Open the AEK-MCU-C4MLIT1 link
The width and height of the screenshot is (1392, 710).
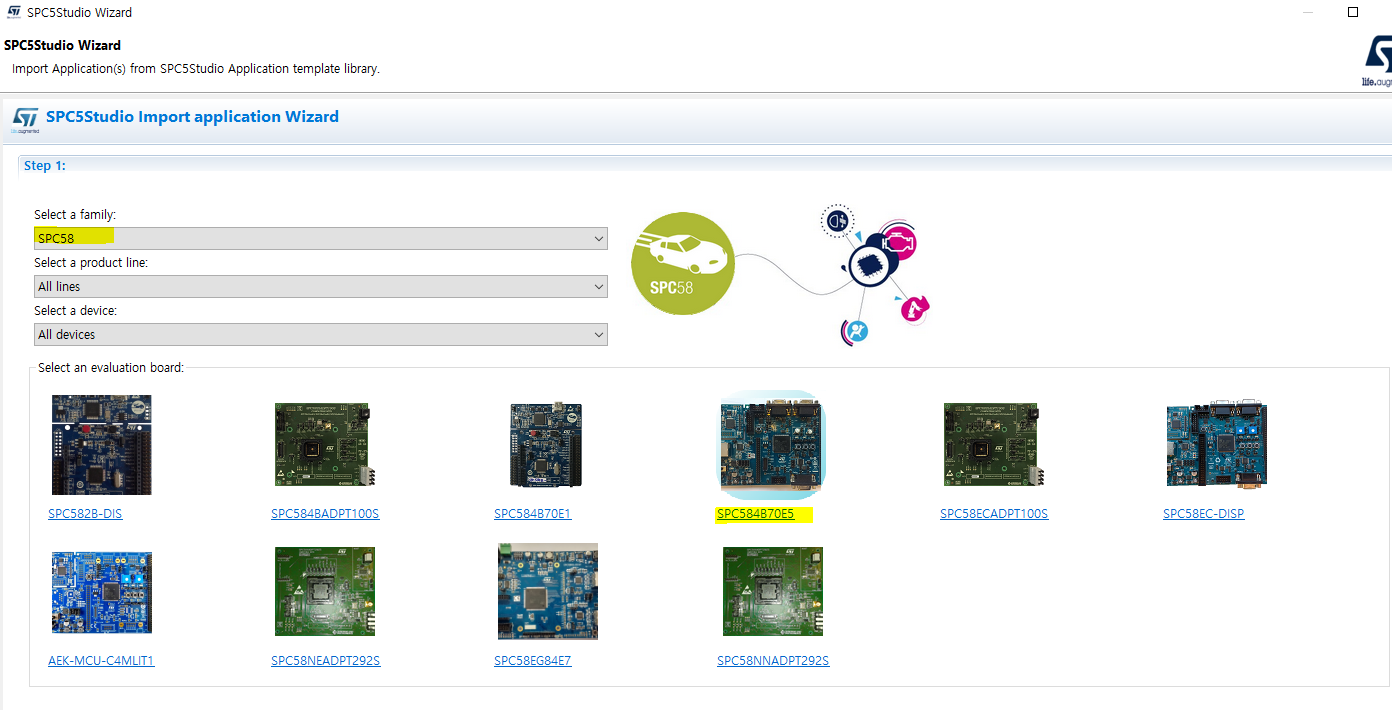(101, 661)
